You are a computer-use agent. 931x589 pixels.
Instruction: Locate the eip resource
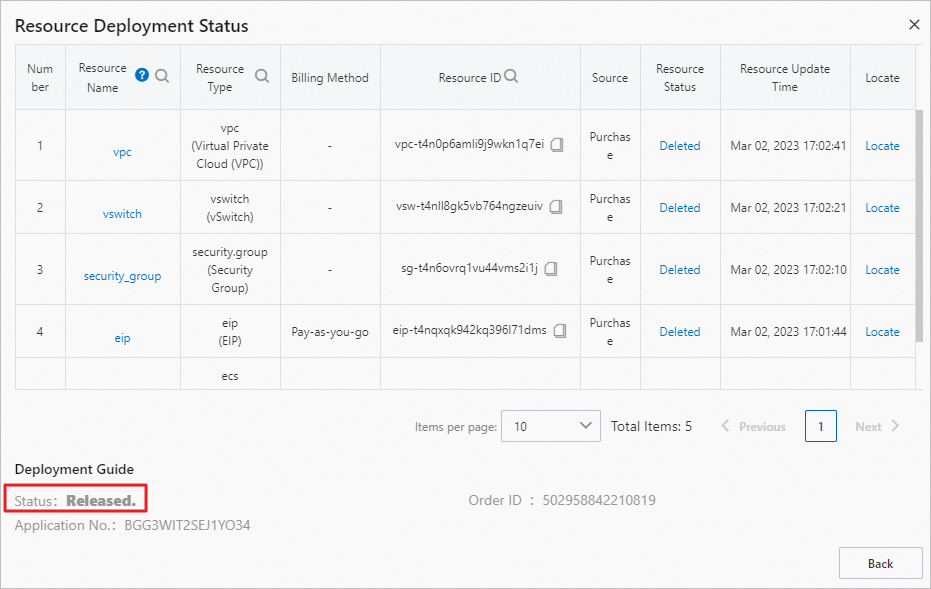tap(882, 332)
